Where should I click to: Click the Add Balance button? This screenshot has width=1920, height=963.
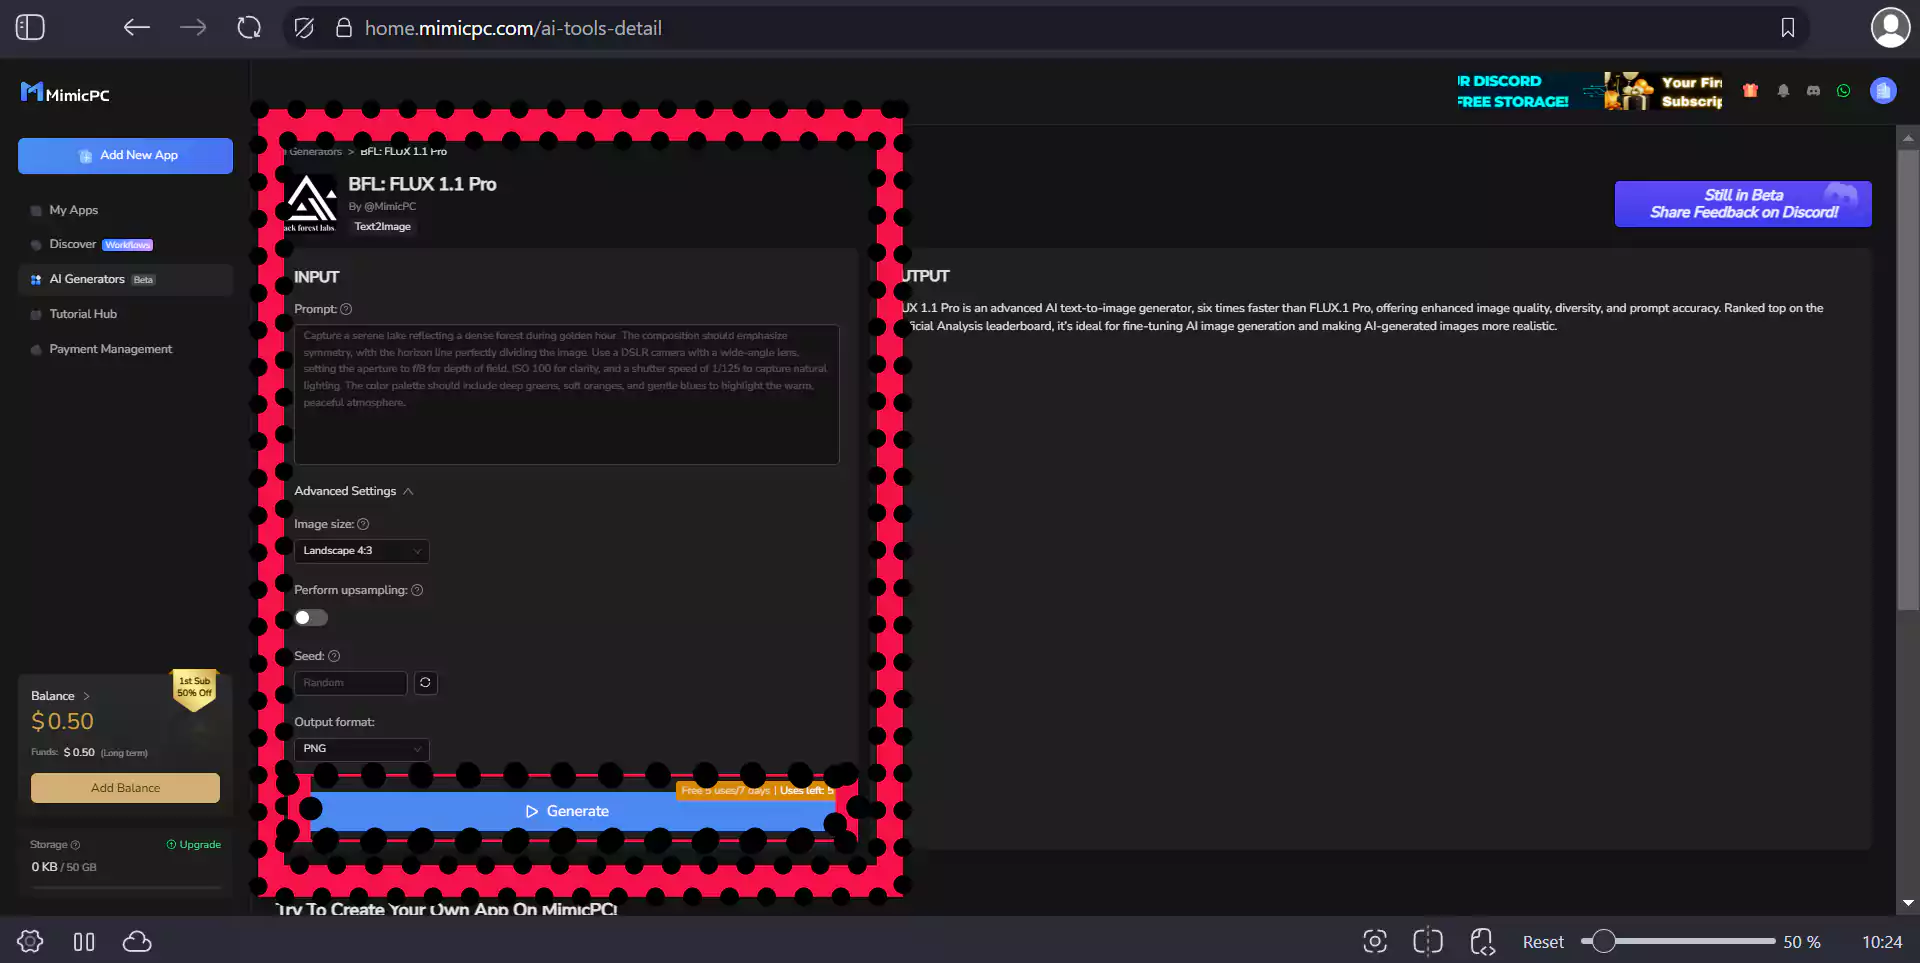point(125,788)
